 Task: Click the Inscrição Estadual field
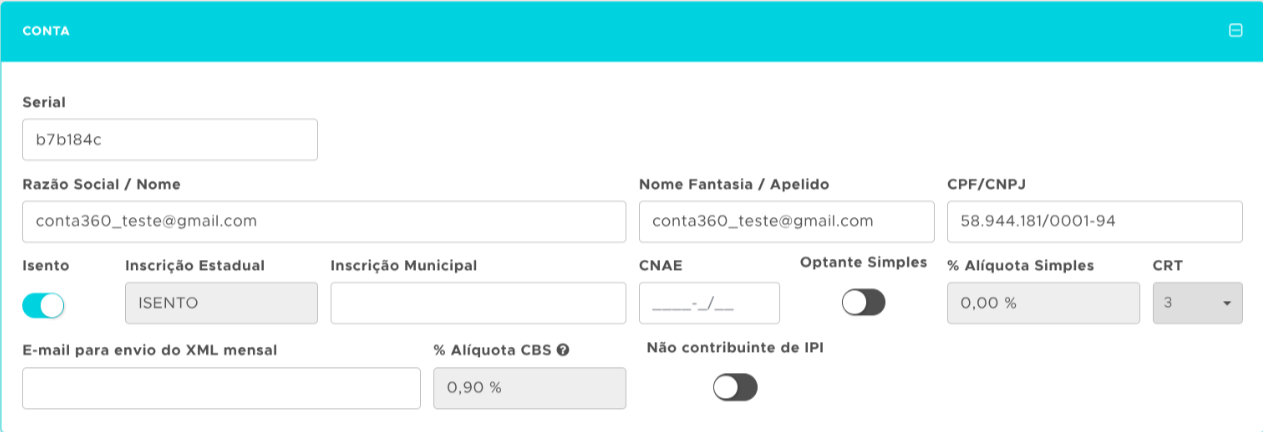pos(221,303)
